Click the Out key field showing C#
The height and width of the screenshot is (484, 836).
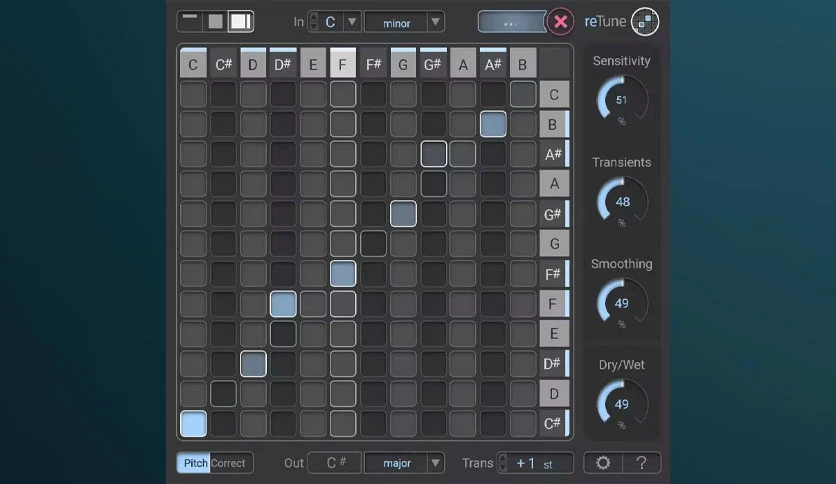click(335, 463)
